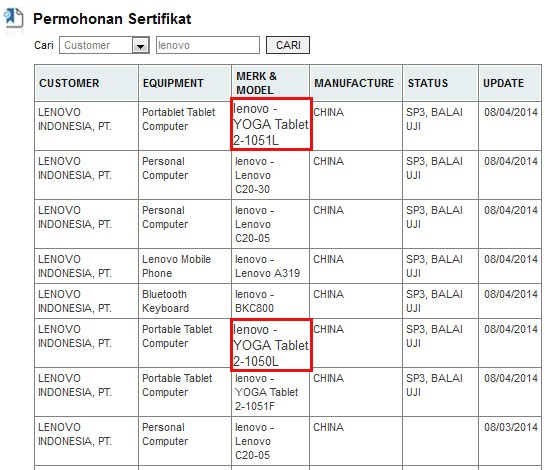Click the UPDATE column header
Viewport: 545px width, 470px height.
pyautogui.click(x=510, y=83)
